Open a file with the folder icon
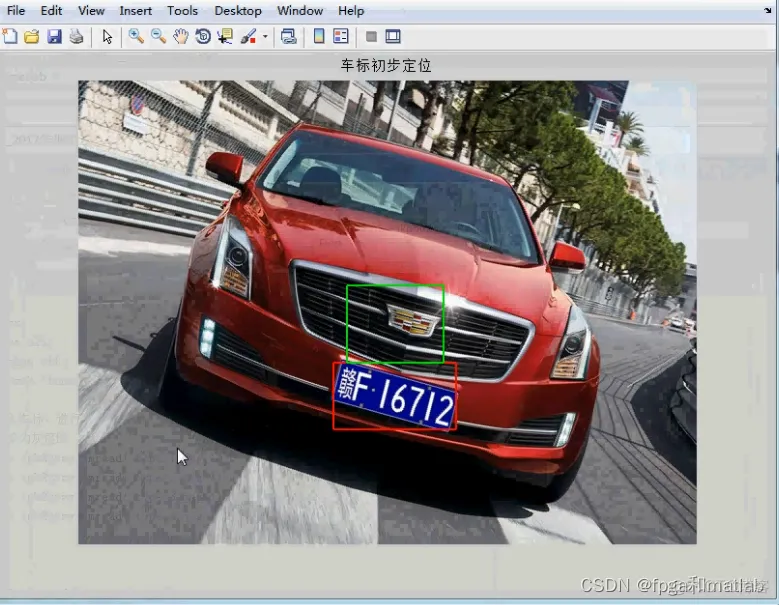 pyautogui.click(x=32, y=36)
